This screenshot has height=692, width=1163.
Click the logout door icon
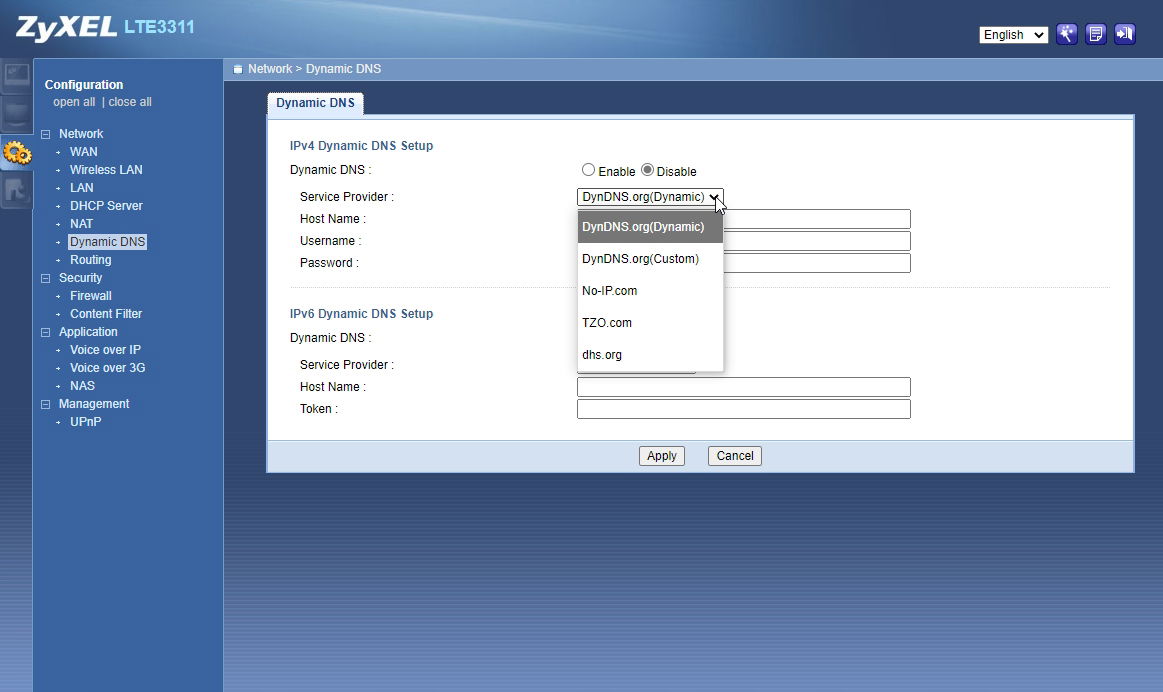pos(1125,34)
